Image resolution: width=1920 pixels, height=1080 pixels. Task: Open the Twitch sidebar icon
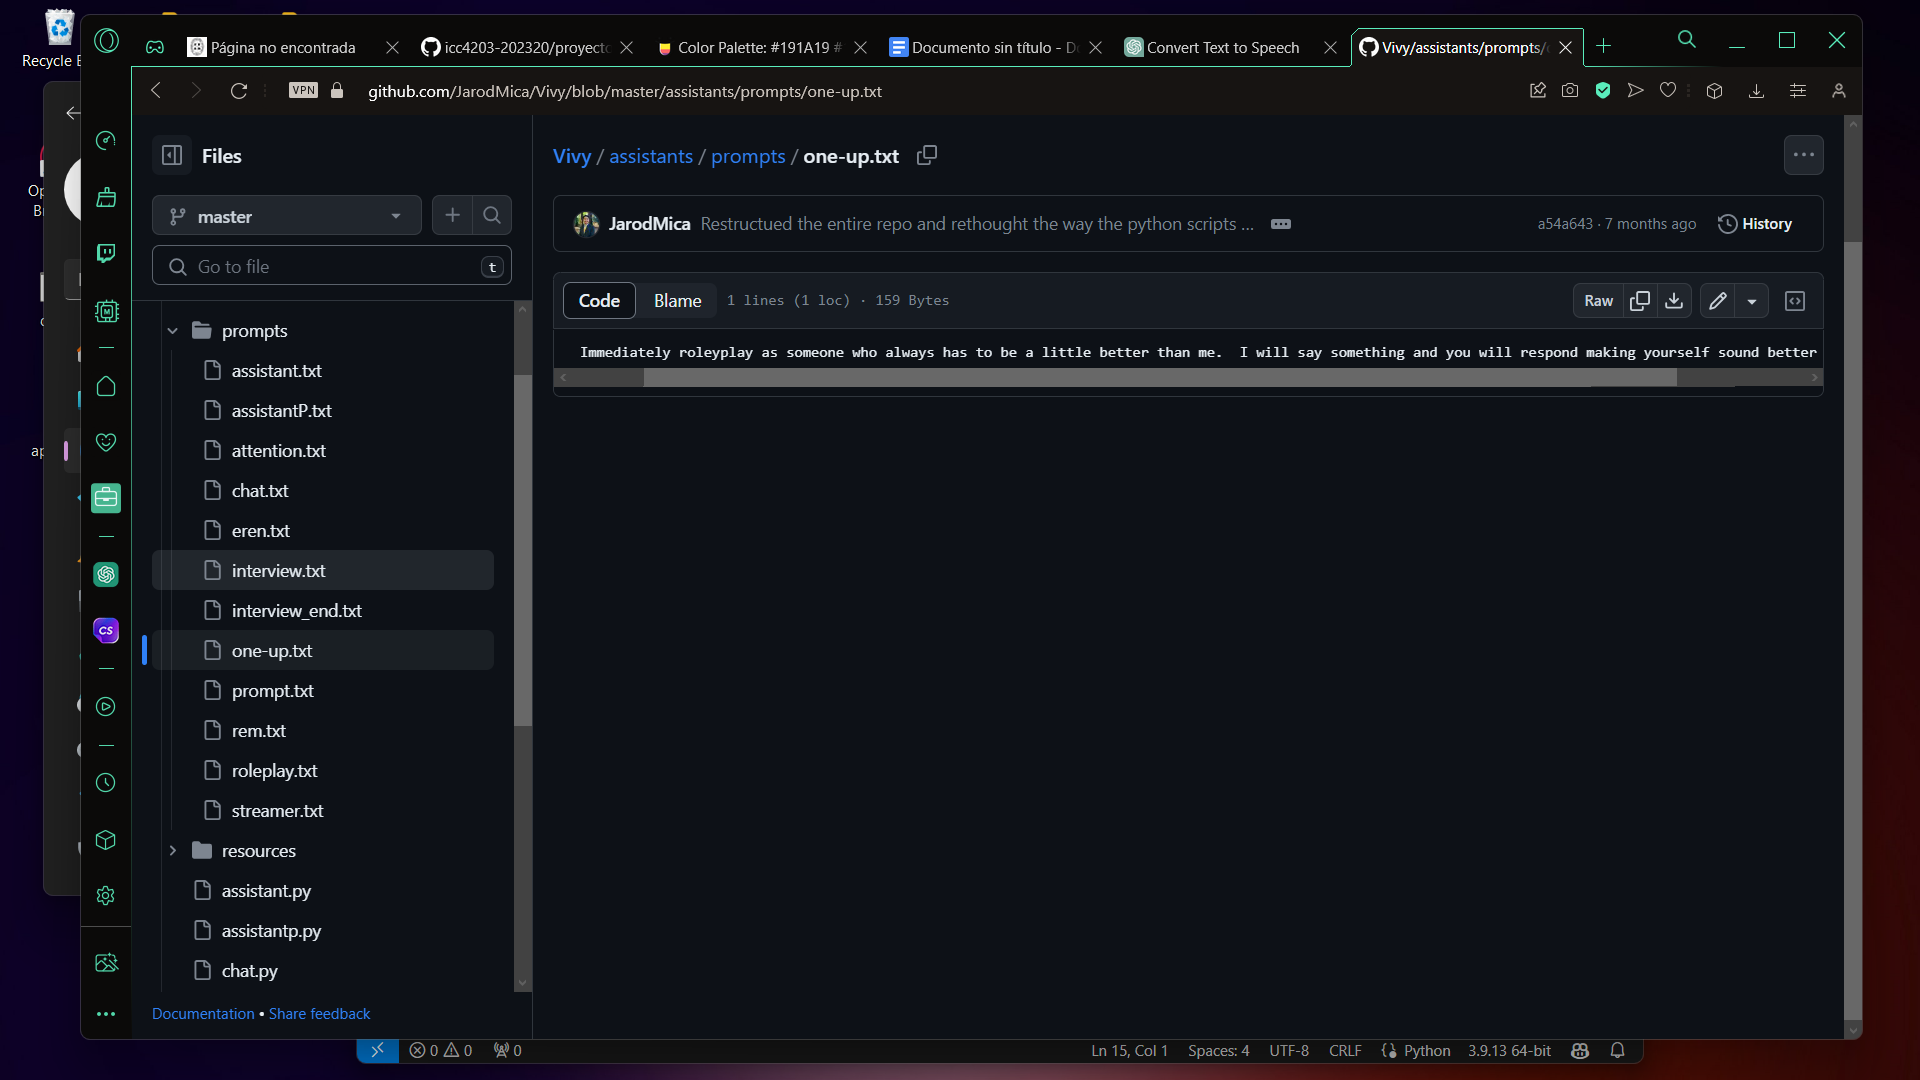(106, 253)
